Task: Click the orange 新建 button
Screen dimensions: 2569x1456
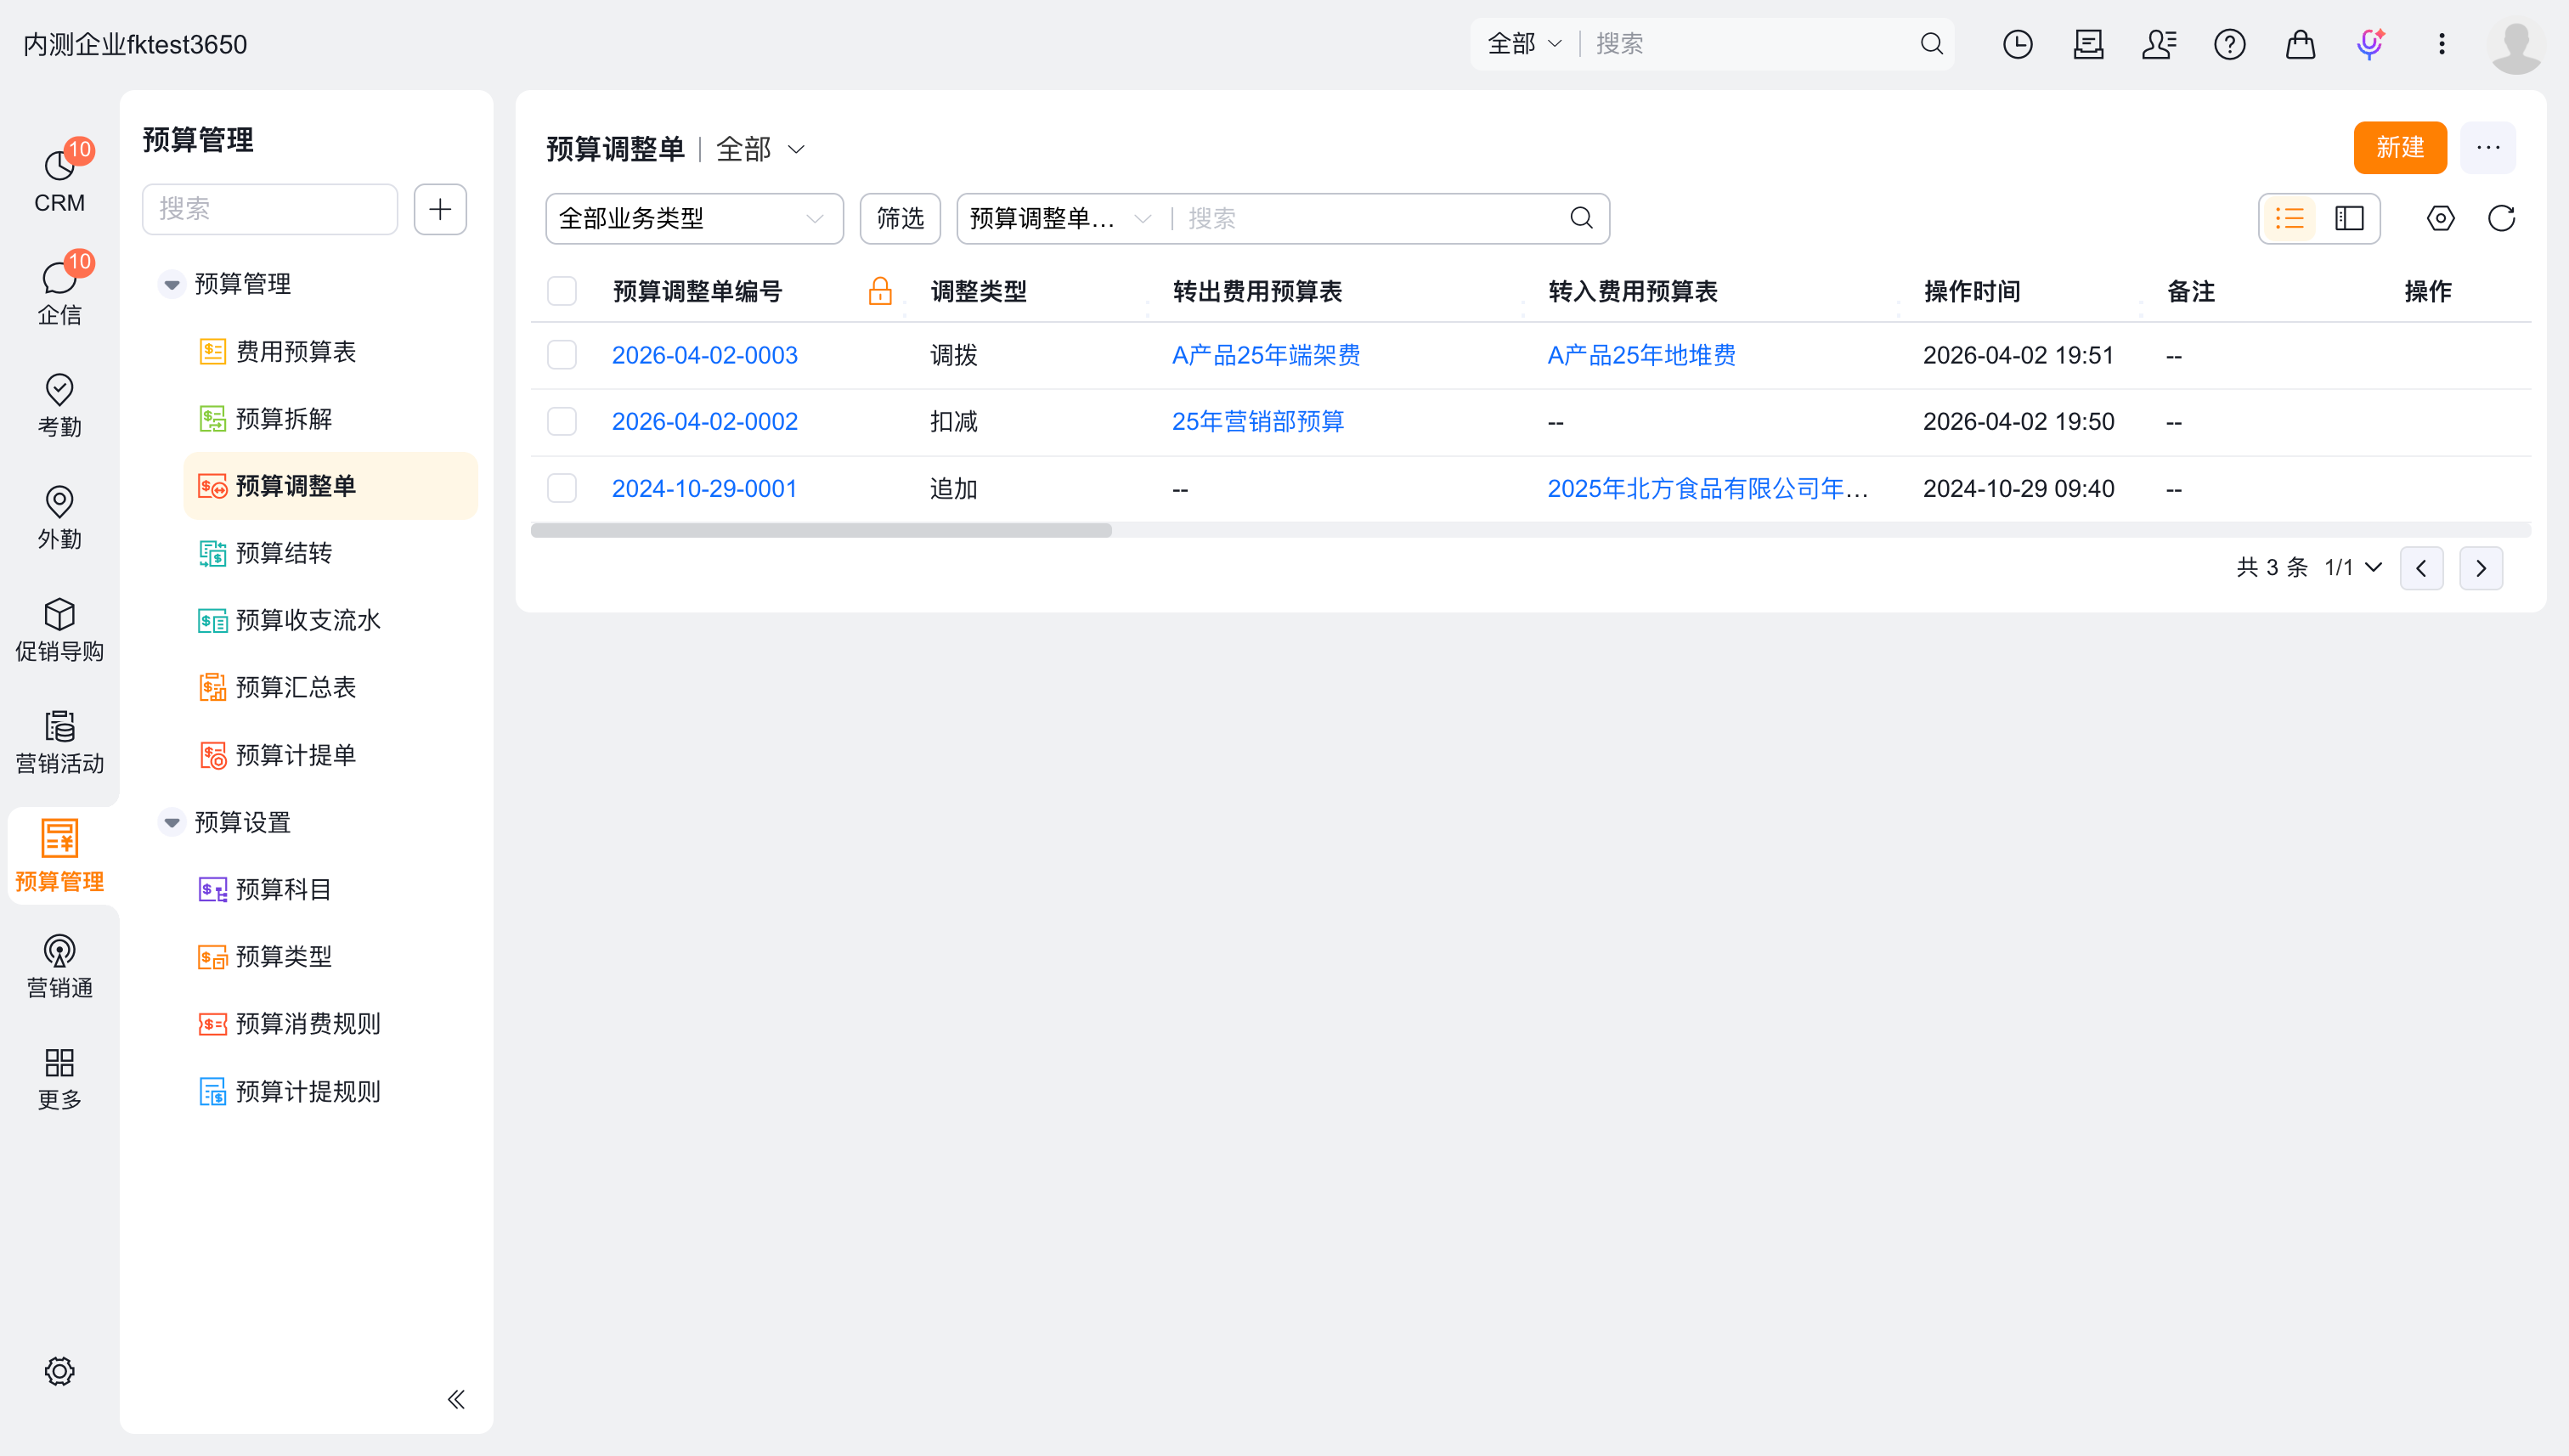Action: click(2400, 148)
